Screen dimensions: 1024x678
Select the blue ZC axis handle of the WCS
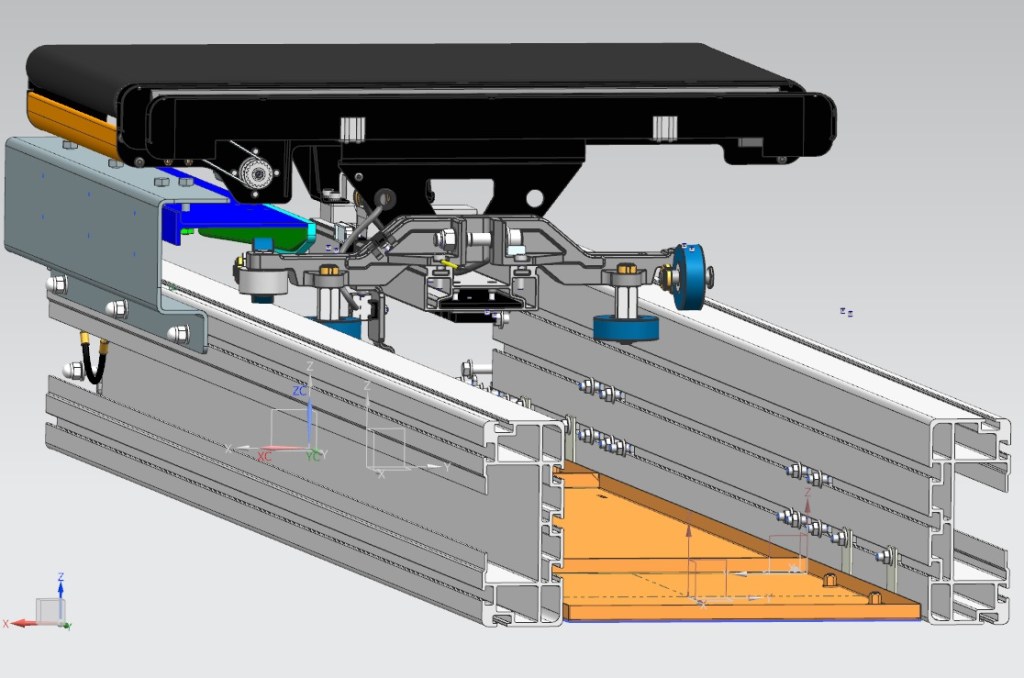click(309, 418)
